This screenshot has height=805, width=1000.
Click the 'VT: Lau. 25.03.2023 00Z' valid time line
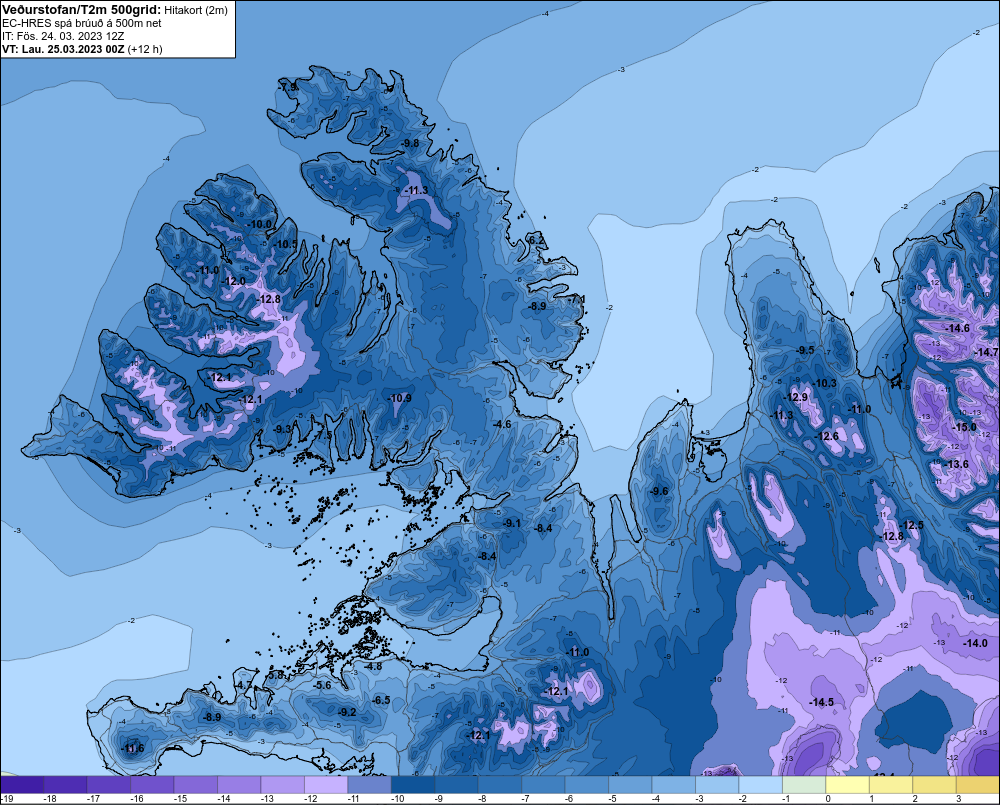(x=63, y=49)
